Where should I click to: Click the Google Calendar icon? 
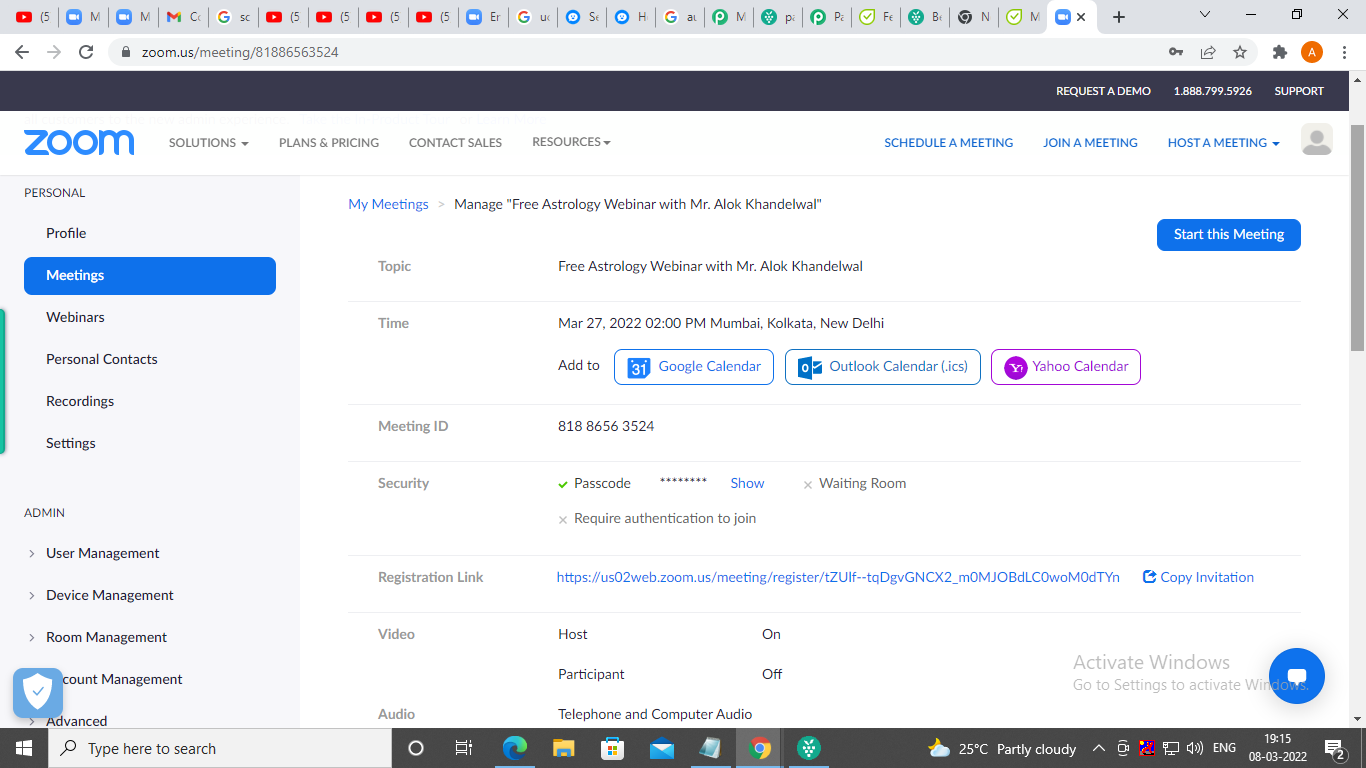(x=639, y=367)
